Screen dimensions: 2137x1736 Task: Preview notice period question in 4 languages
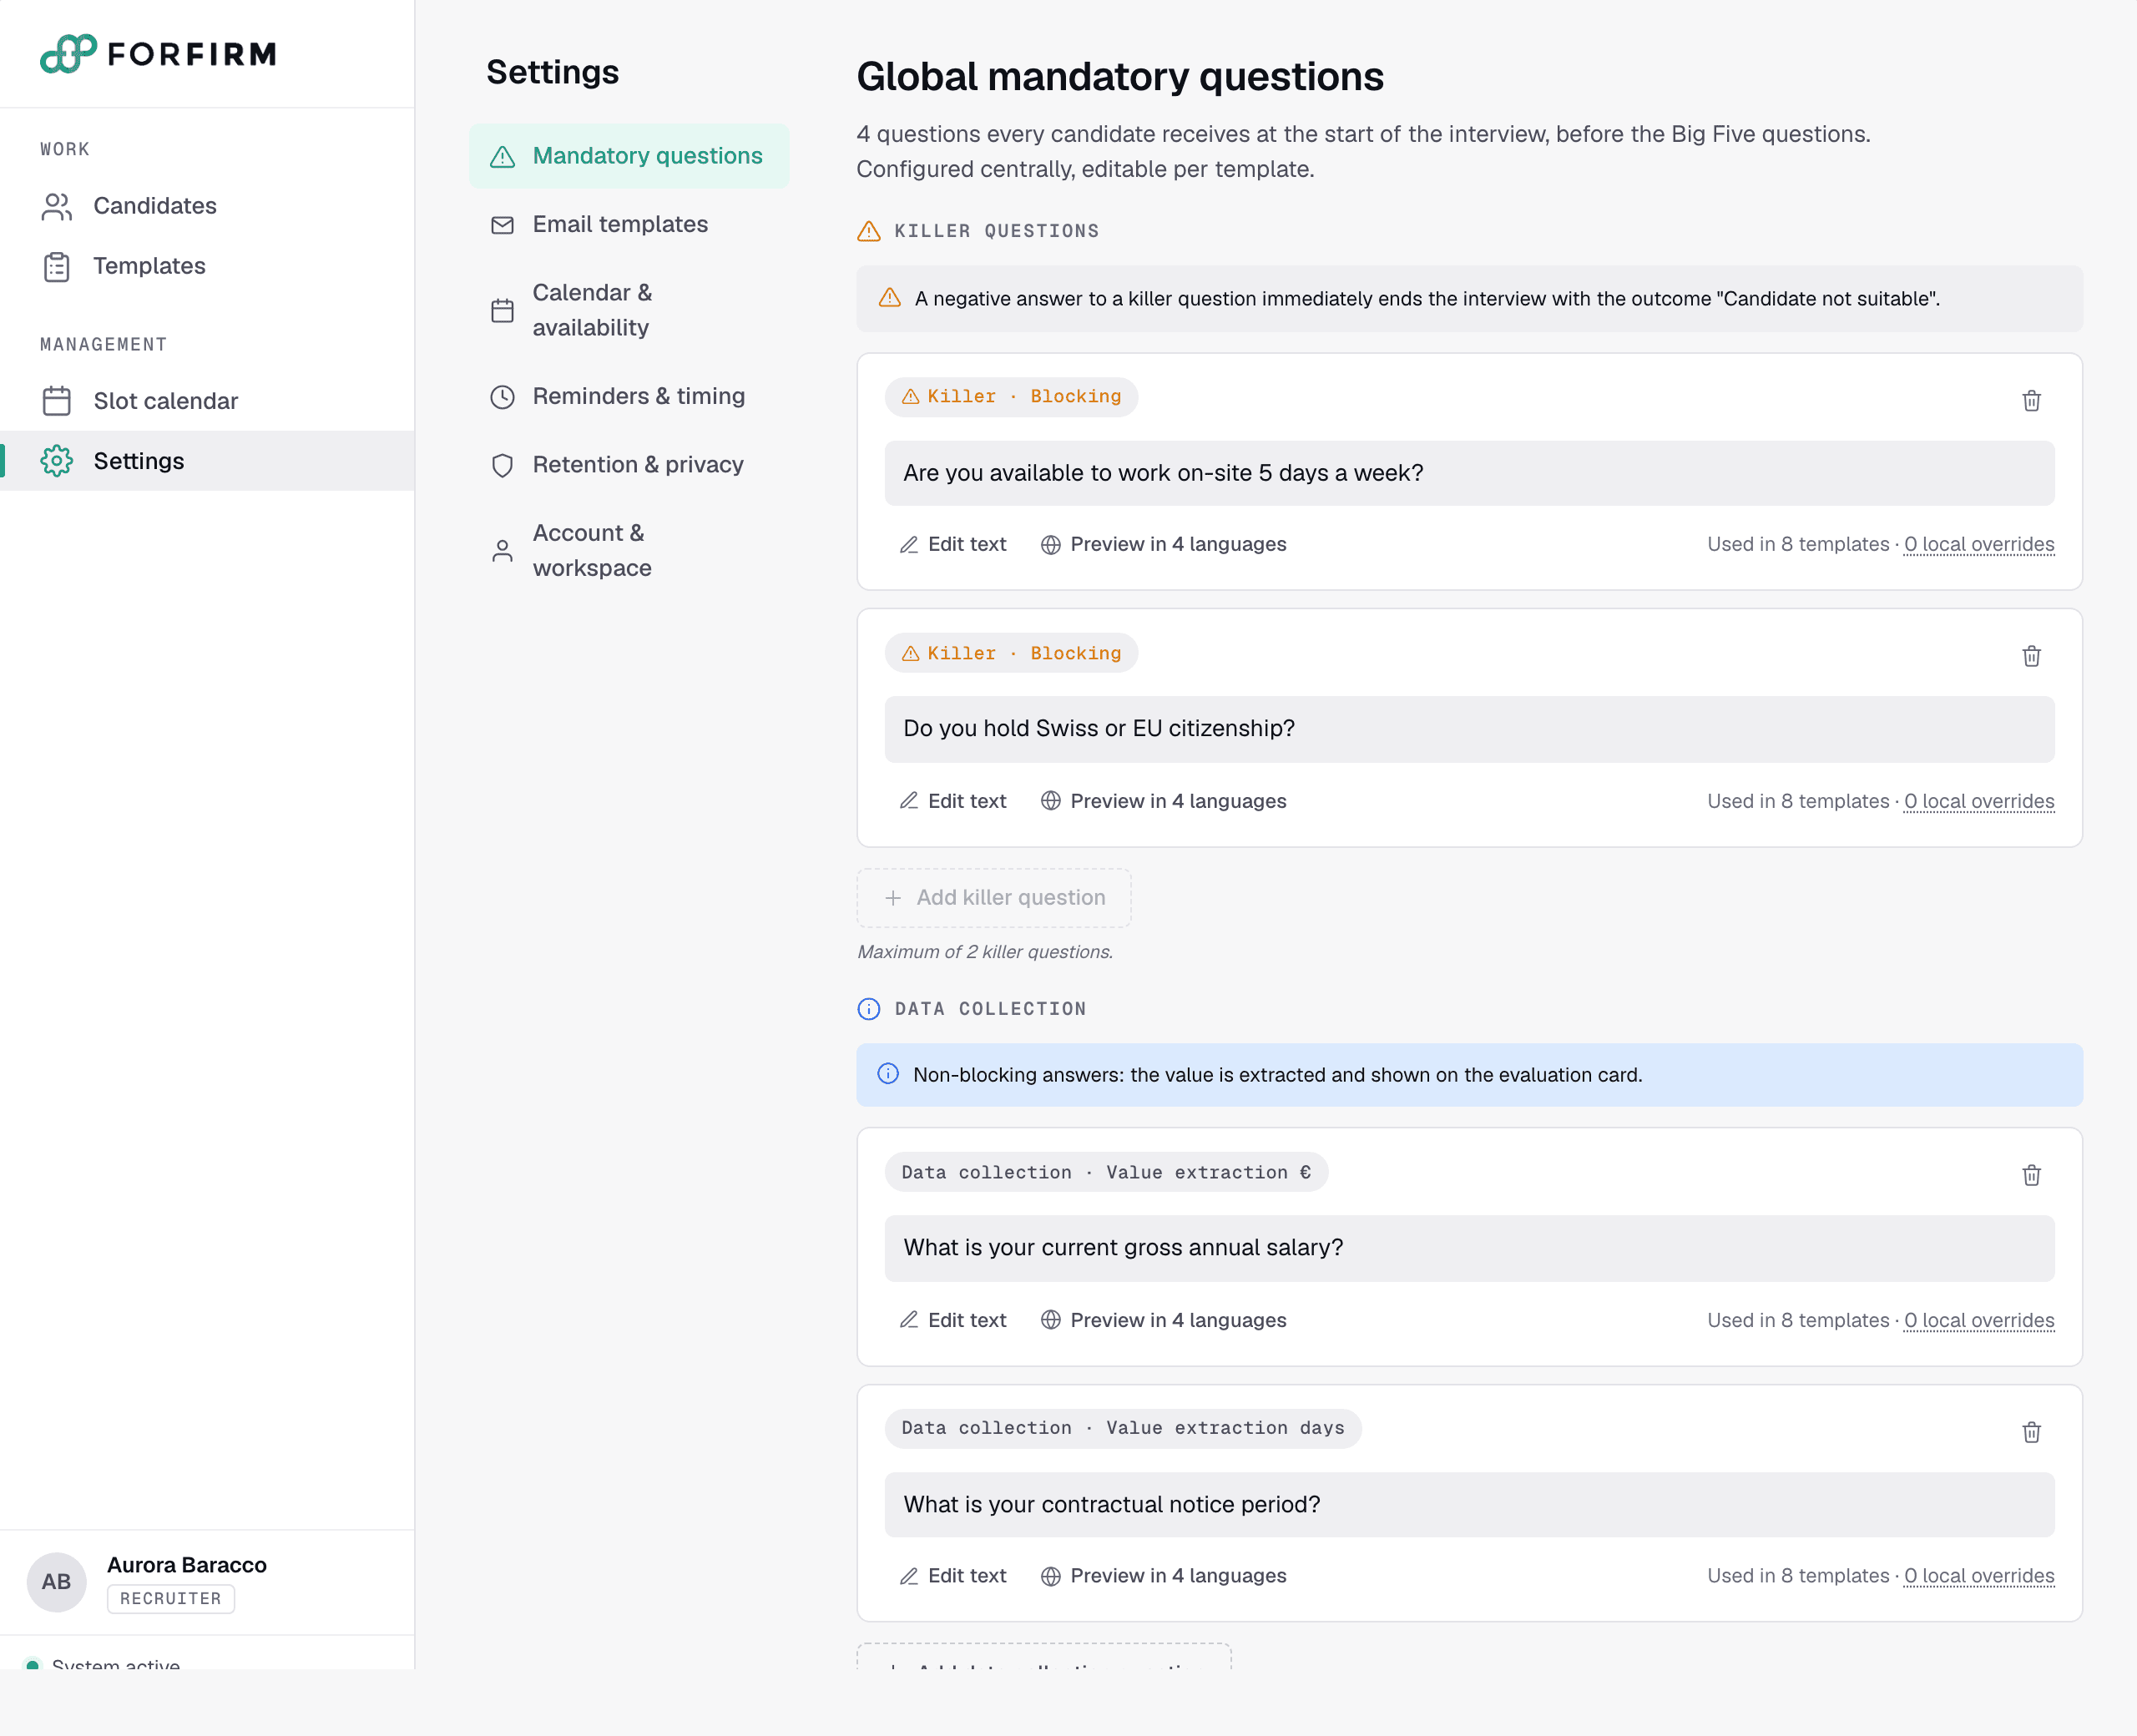(1163, 1576)
